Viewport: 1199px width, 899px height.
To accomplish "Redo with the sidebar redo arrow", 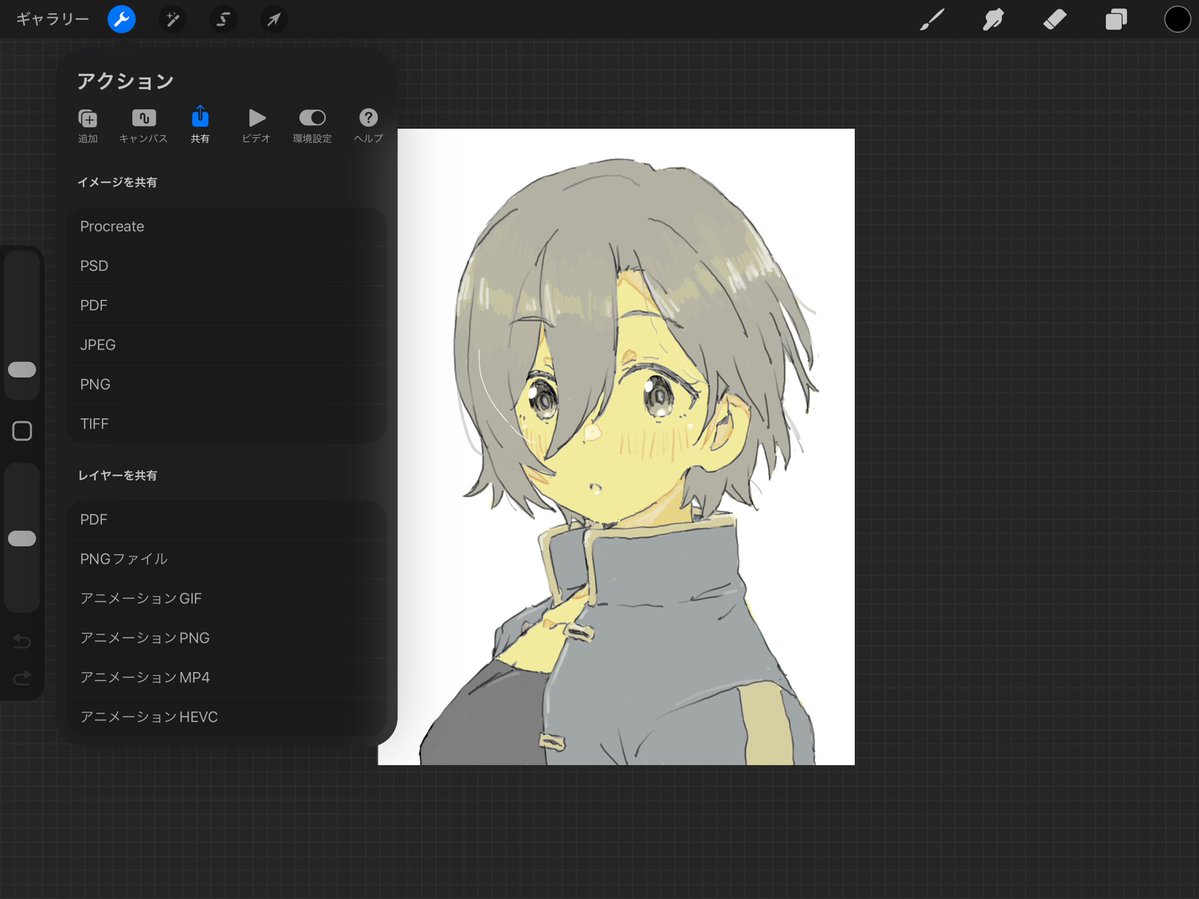I will point(22,678).
